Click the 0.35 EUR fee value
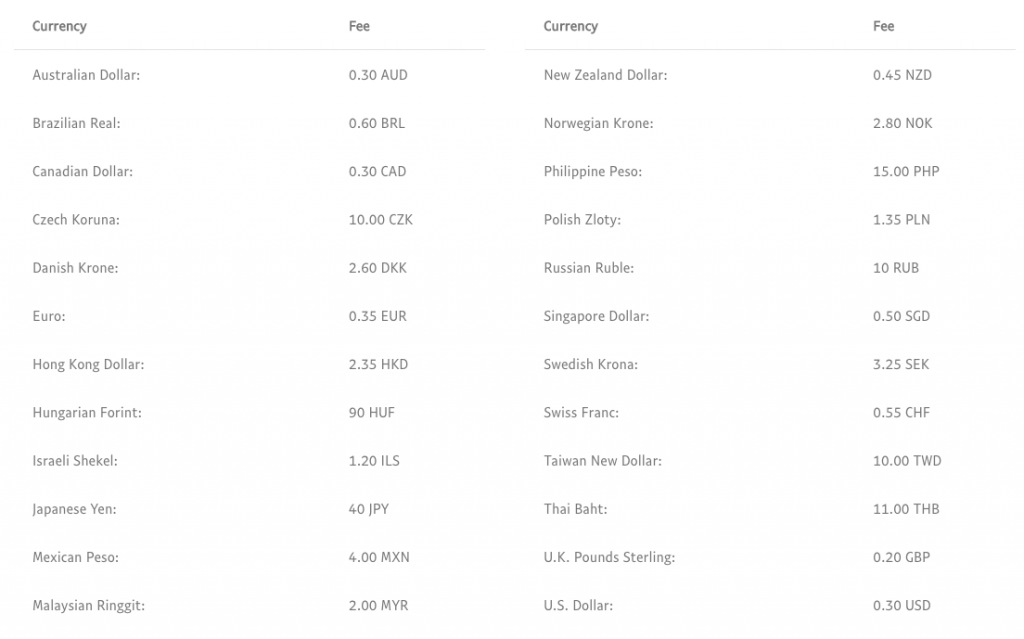The height and width of the screenshot is (639, 1024). tap(377, 316)
